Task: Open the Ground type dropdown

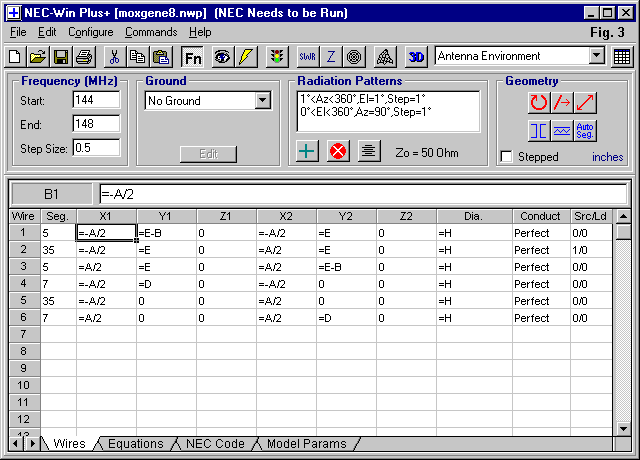Action: pos(263,100)
